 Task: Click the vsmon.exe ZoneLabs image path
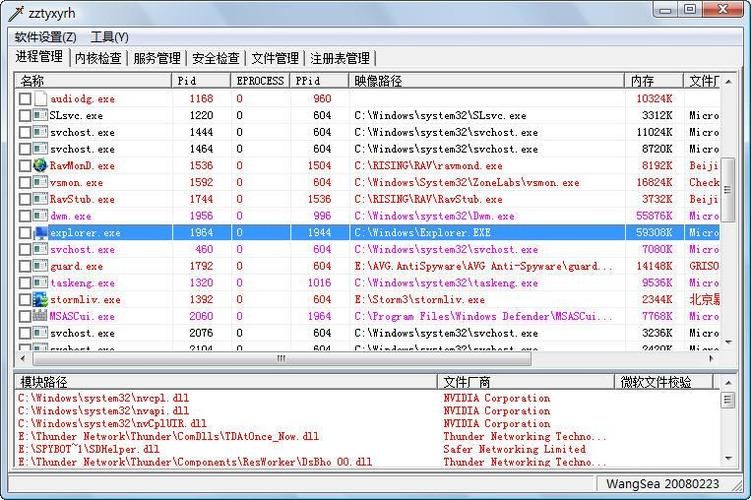tap(467, 182)
